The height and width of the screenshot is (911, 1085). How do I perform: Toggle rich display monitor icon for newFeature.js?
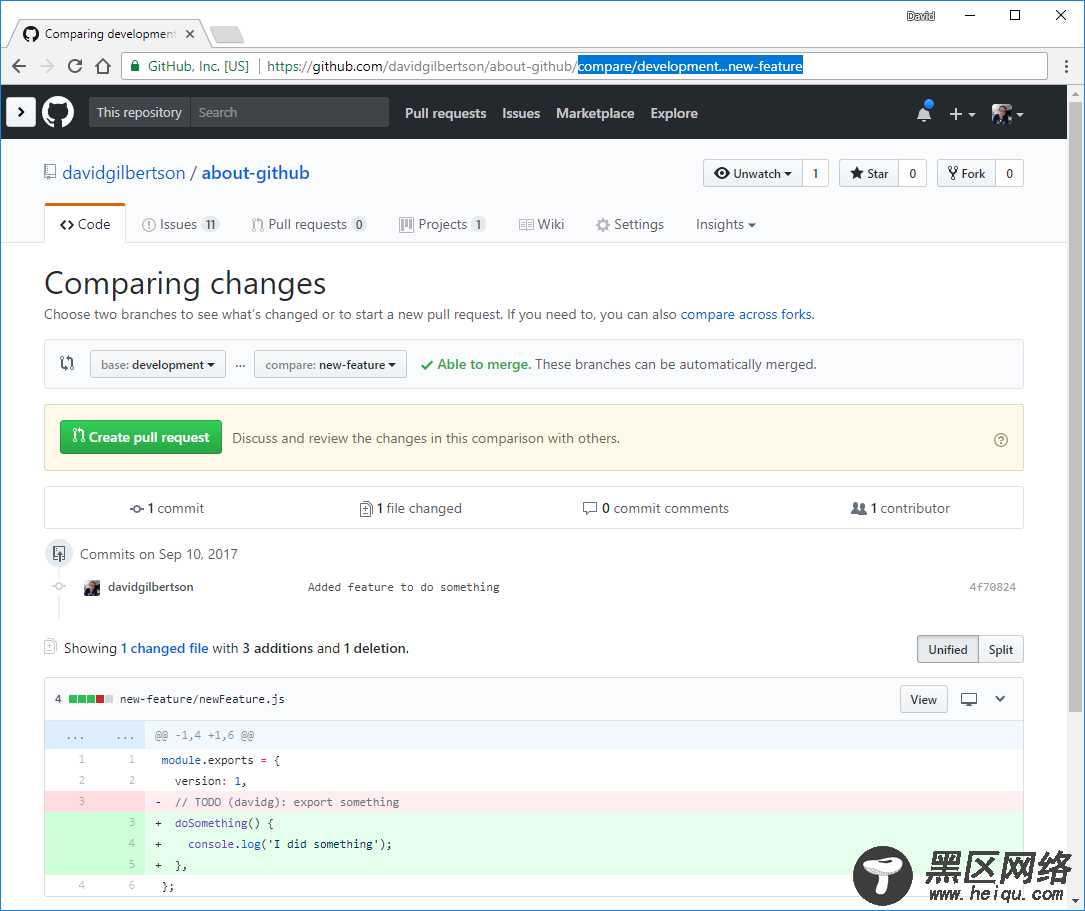pyautogui.click(x=969, y=699)
